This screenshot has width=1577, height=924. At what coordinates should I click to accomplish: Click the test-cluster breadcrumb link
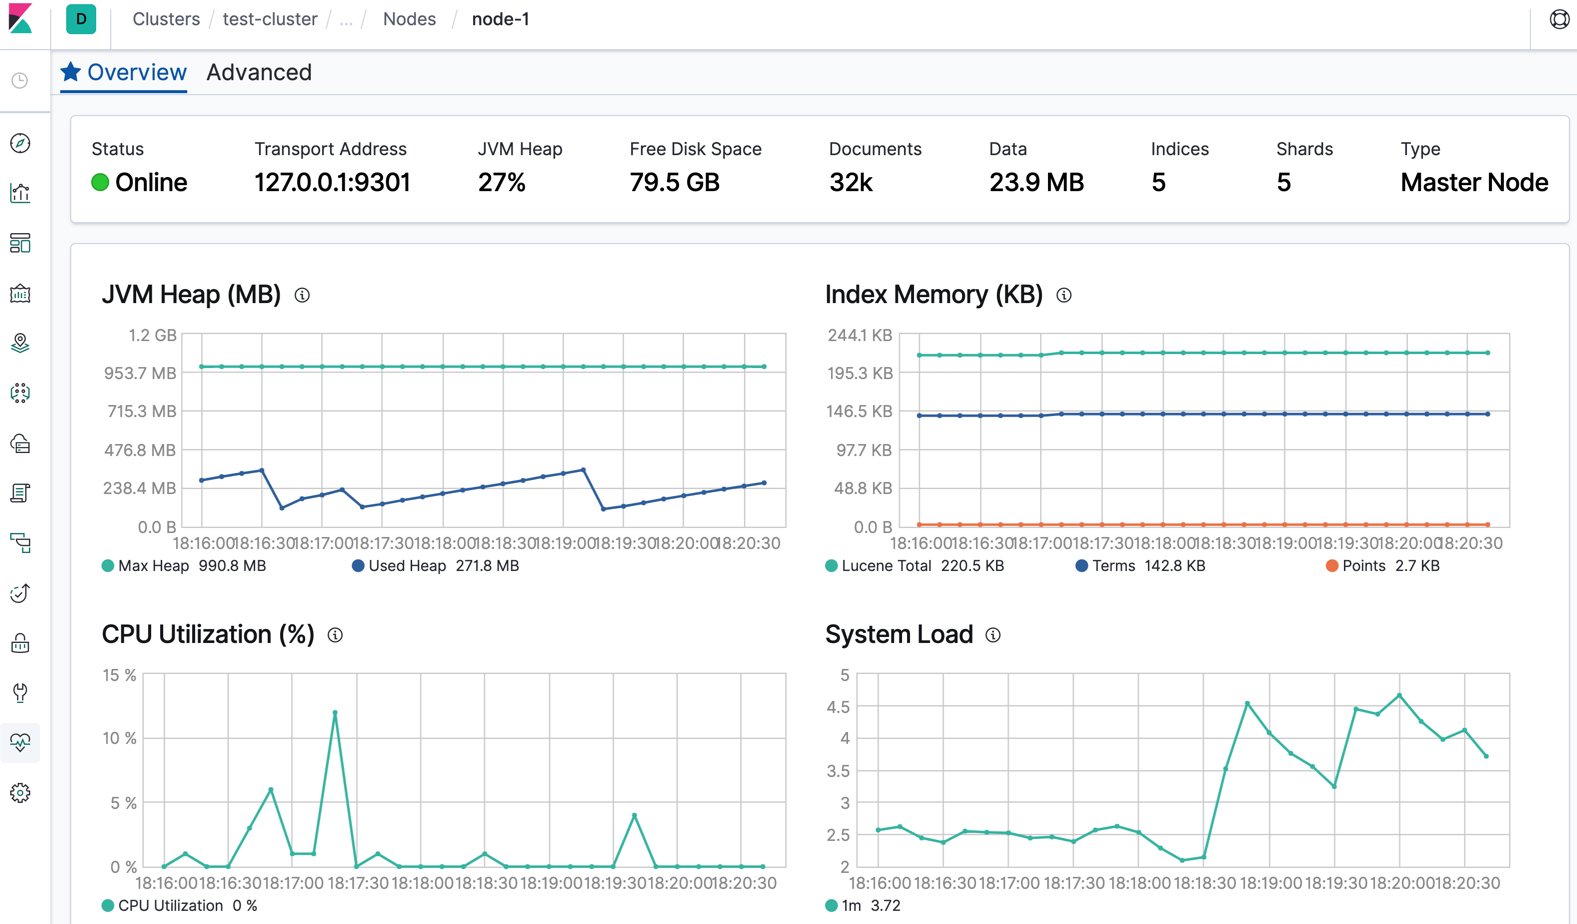click(x=270, y=19)
